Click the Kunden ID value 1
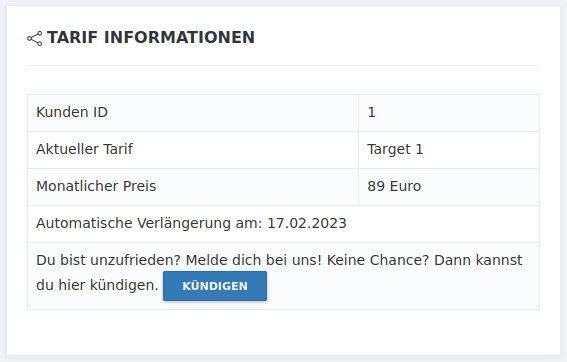 [371, 112]
